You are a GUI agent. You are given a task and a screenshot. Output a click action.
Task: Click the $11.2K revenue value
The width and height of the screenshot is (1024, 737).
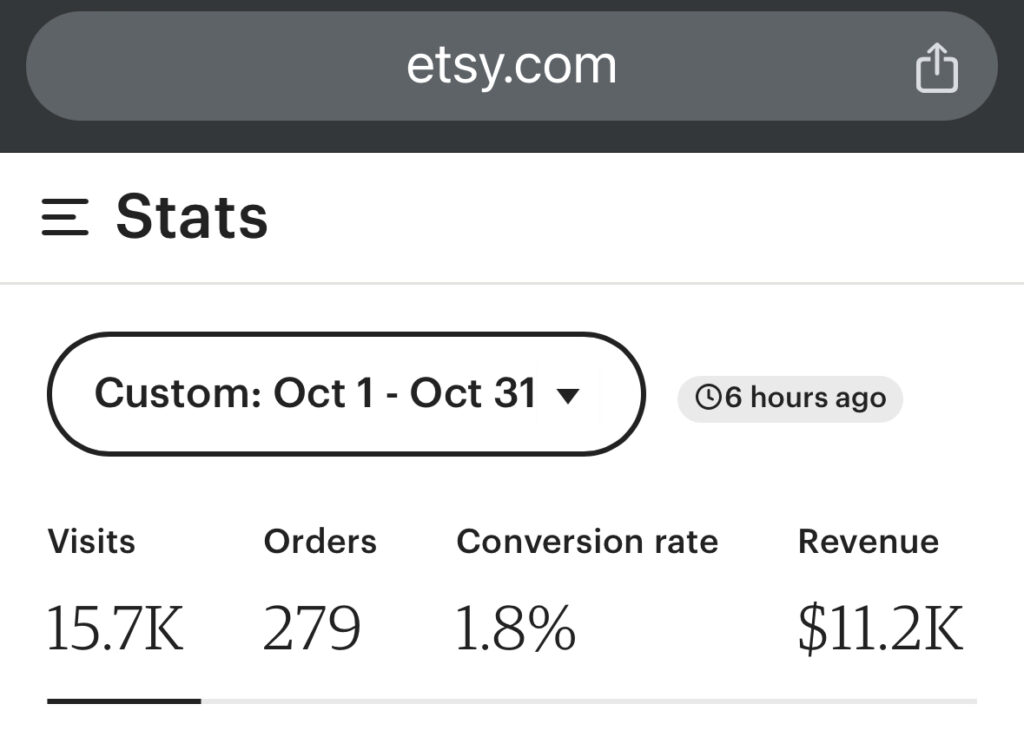[x=880, y=628]
